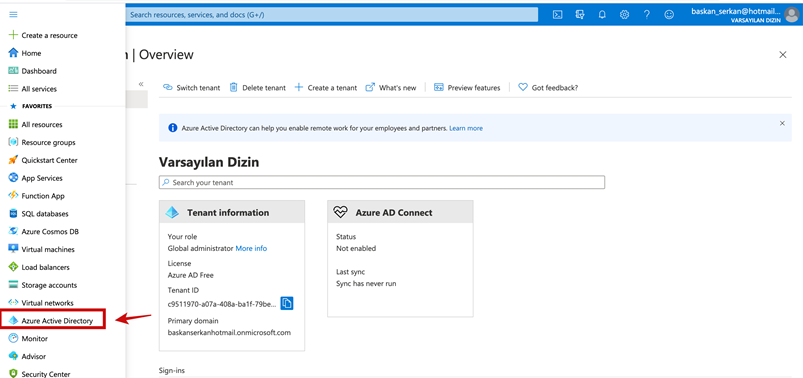Open What's new
The width and height of the screenshot is (803, 378).
(x=391, y=88)
